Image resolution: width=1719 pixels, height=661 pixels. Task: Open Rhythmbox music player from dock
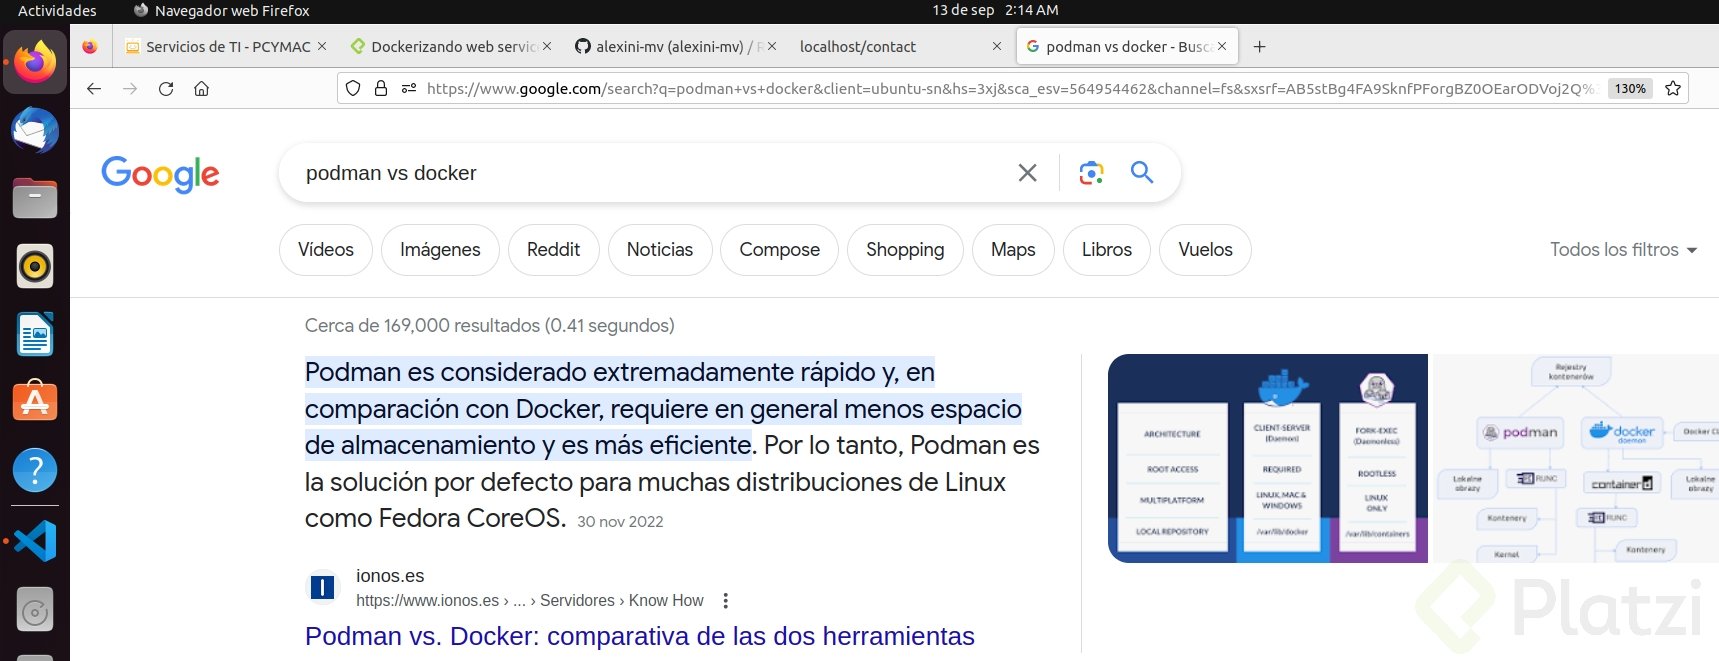coord(35,266)
